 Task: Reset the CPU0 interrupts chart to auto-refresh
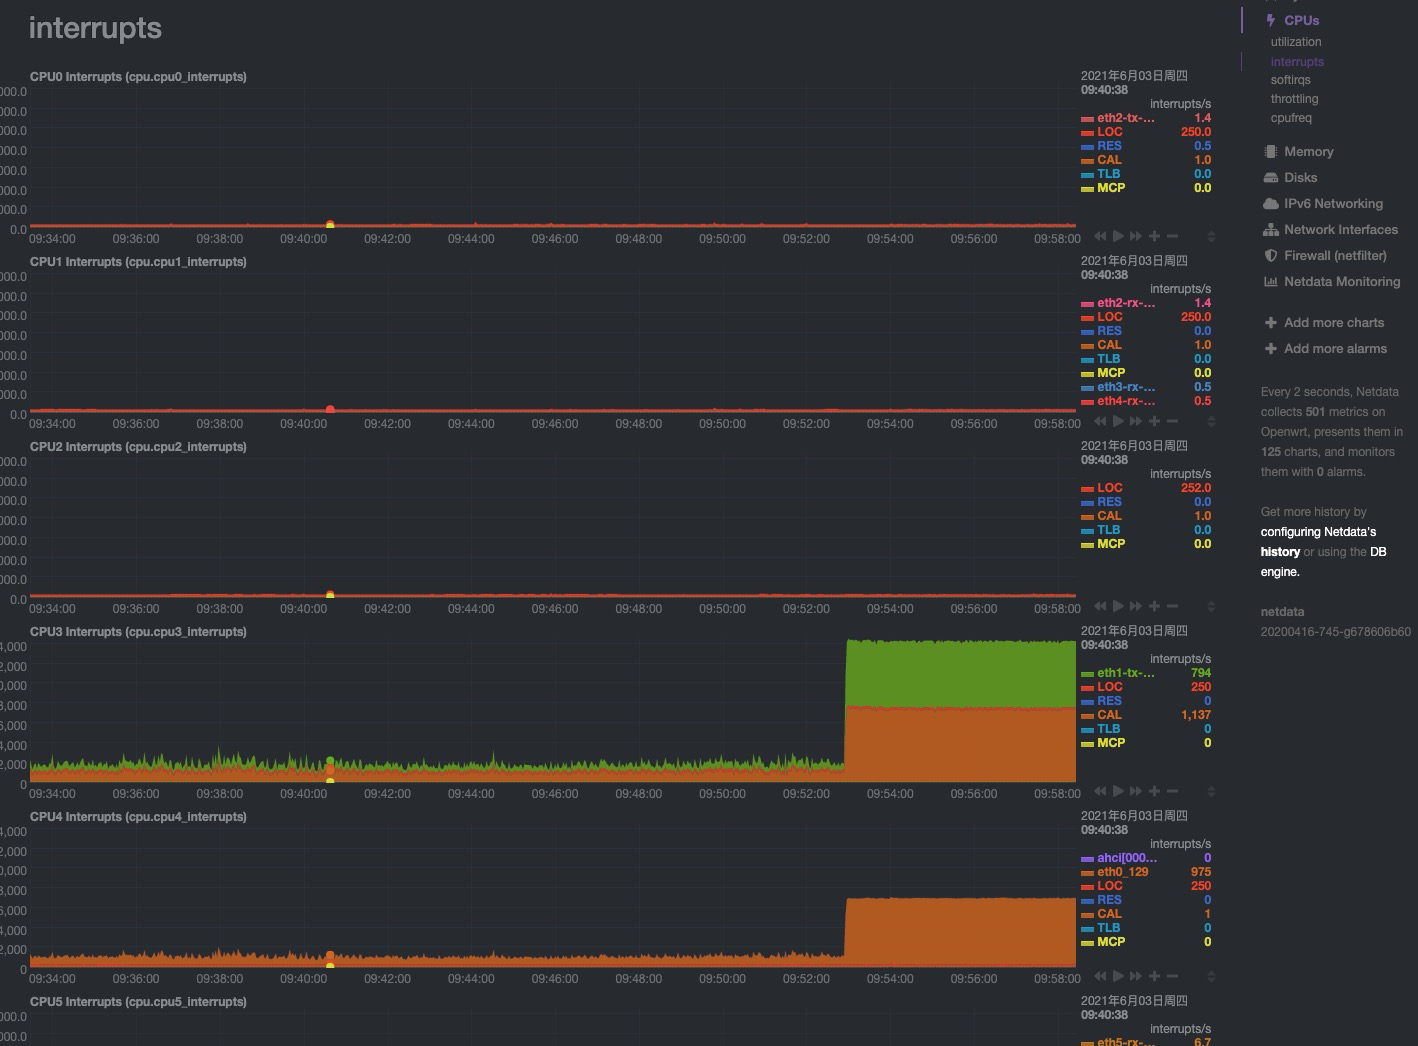(x=1118, y=236)
